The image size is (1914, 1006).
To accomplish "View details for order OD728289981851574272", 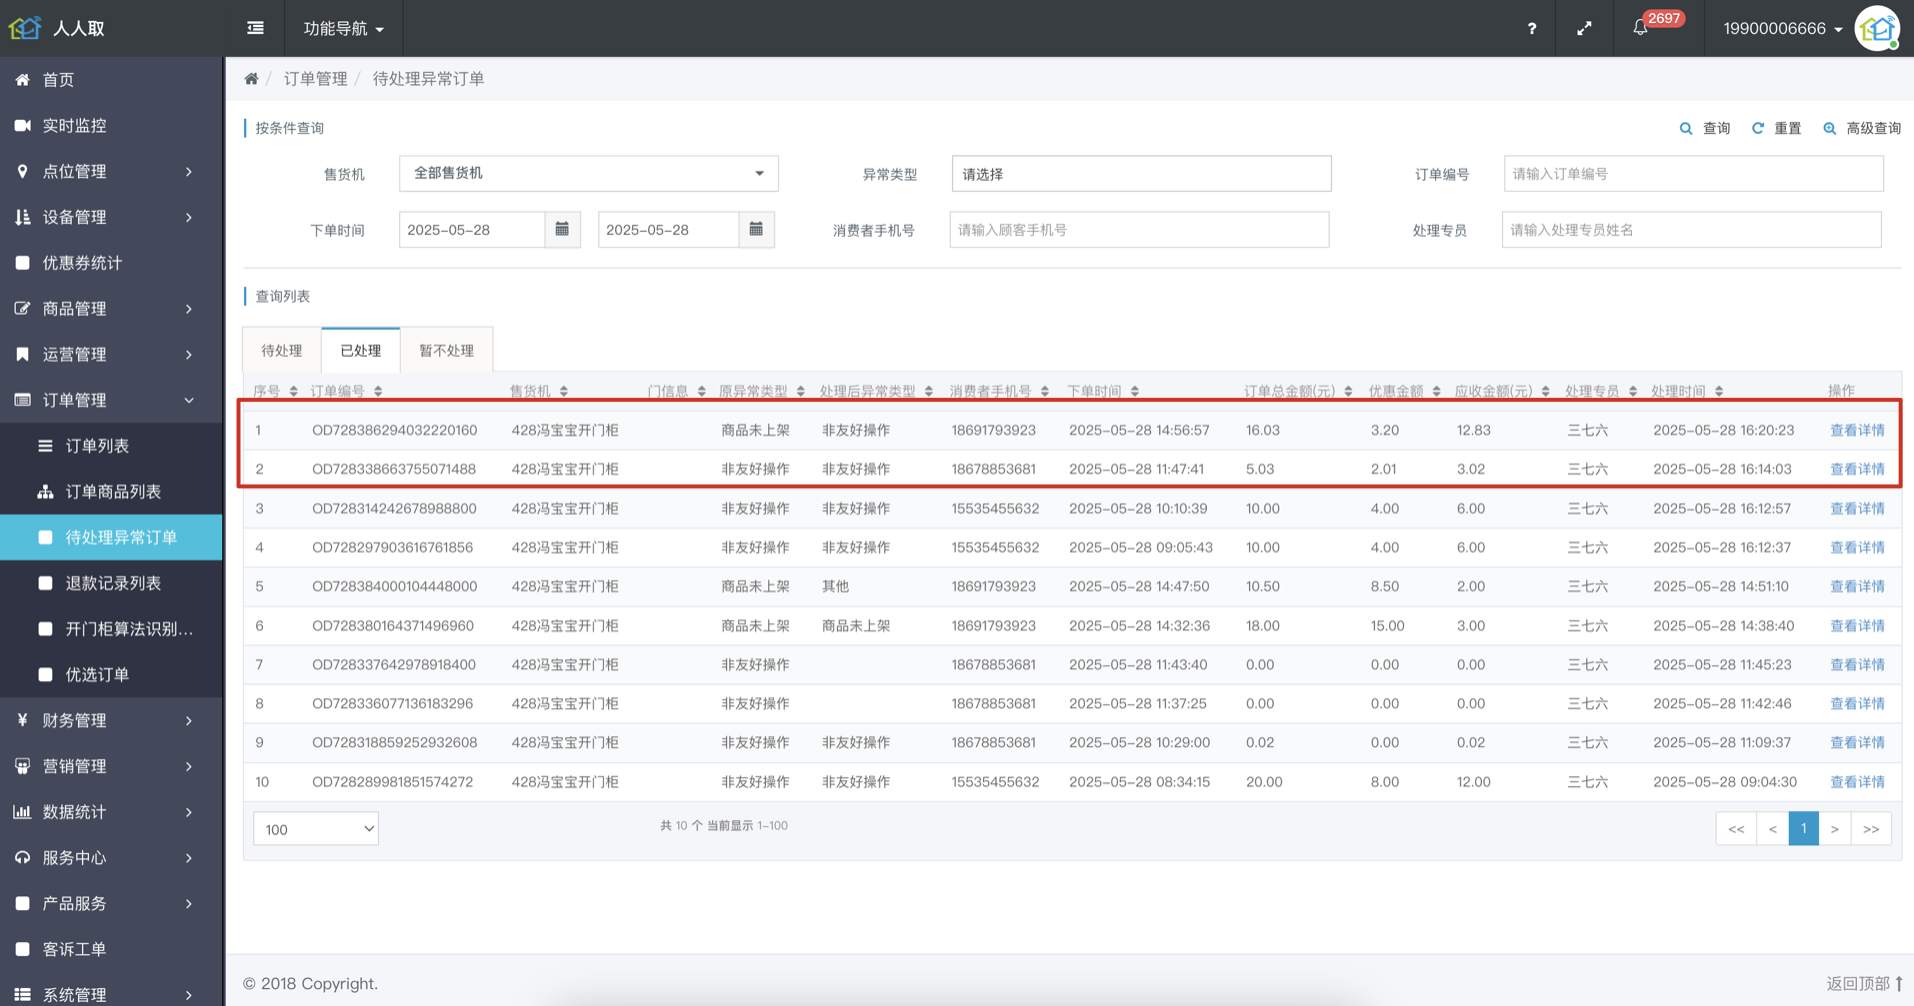I will [1857, 782].
